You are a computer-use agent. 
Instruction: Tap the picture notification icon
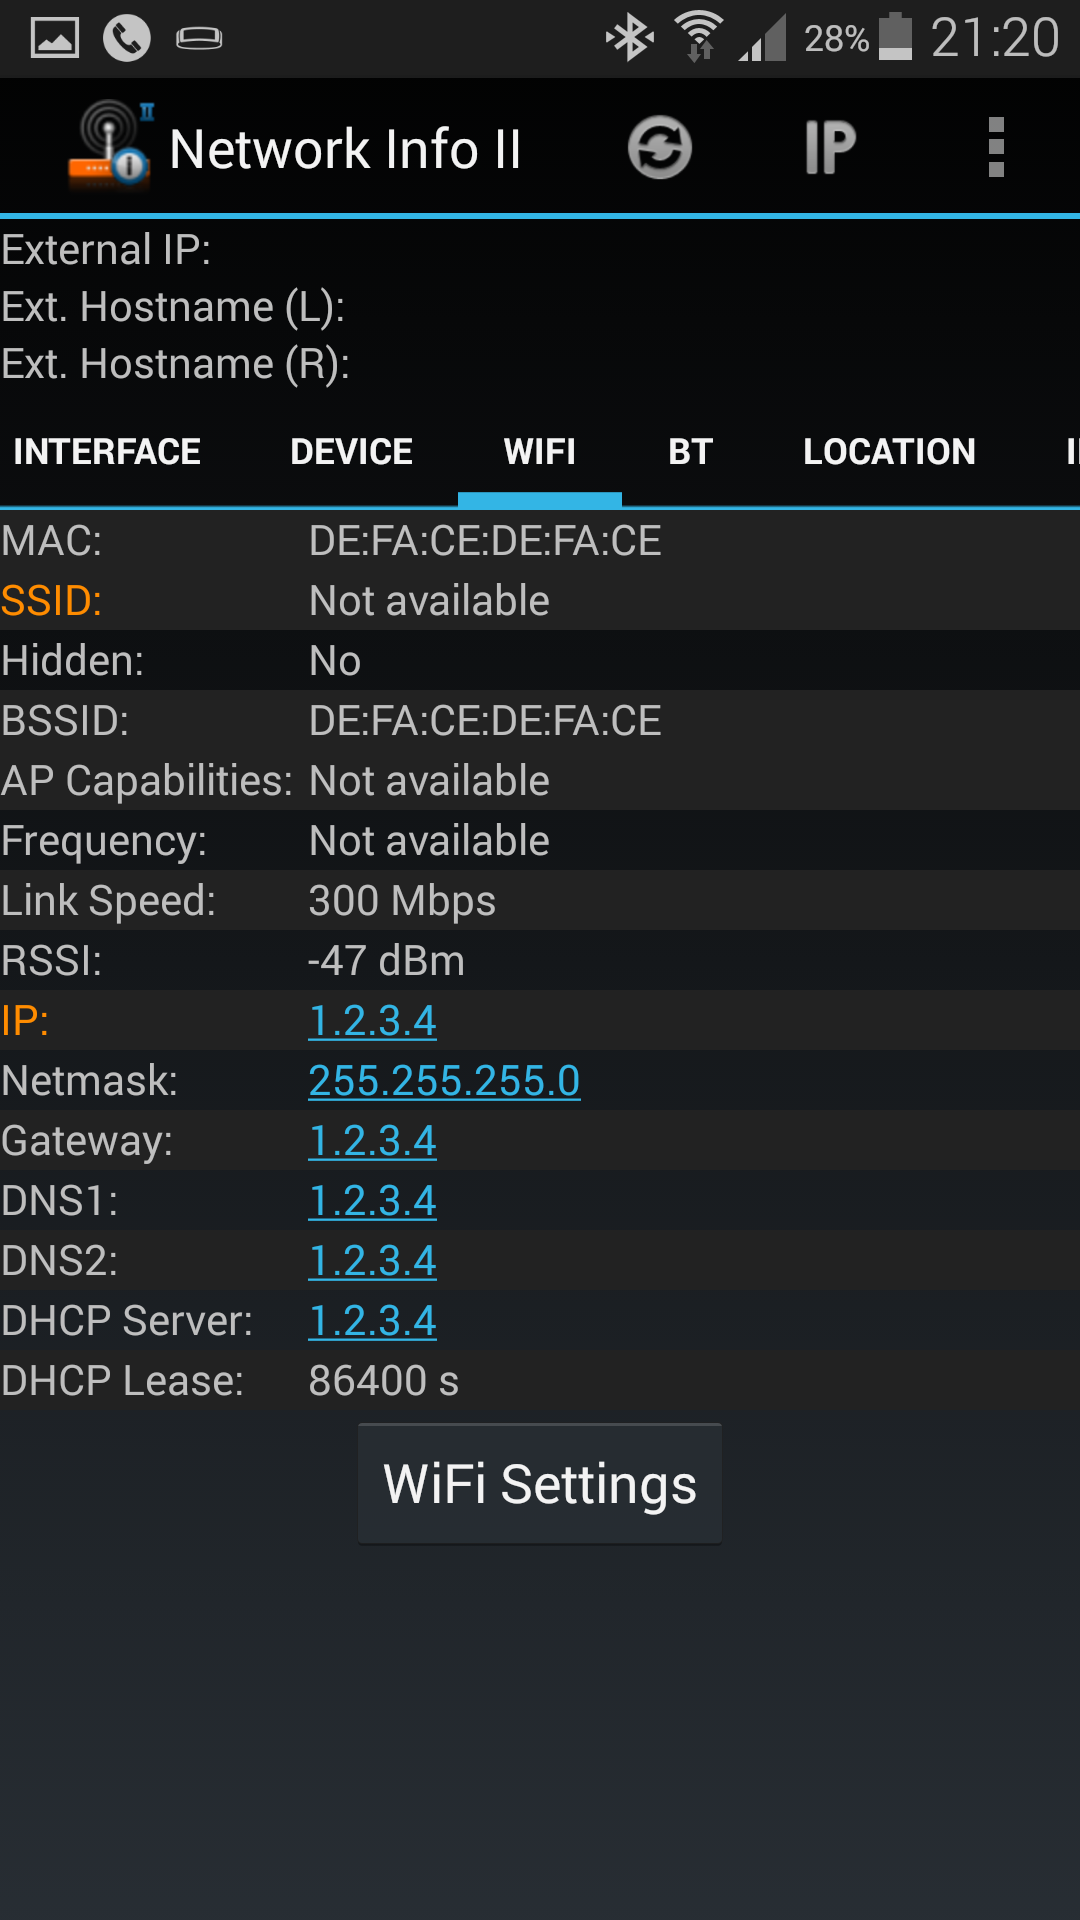click(x=55, y=38)
